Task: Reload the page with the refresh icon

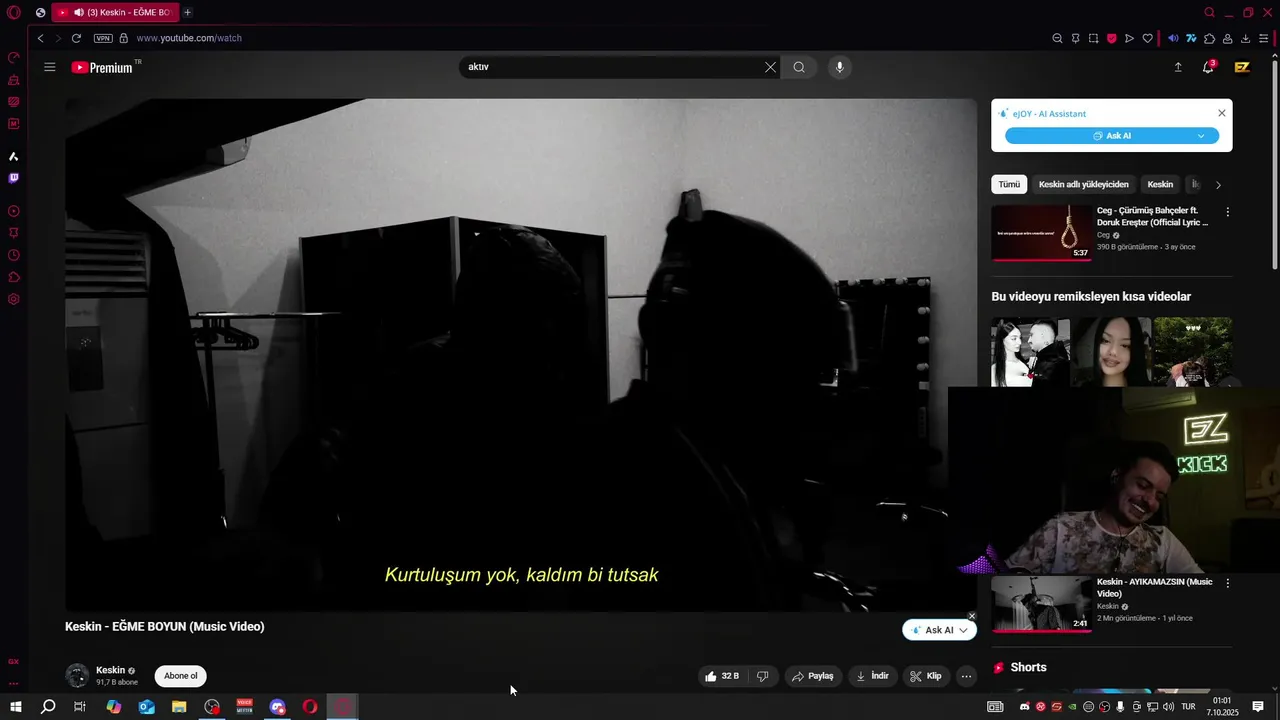Action: pos(76,38)
